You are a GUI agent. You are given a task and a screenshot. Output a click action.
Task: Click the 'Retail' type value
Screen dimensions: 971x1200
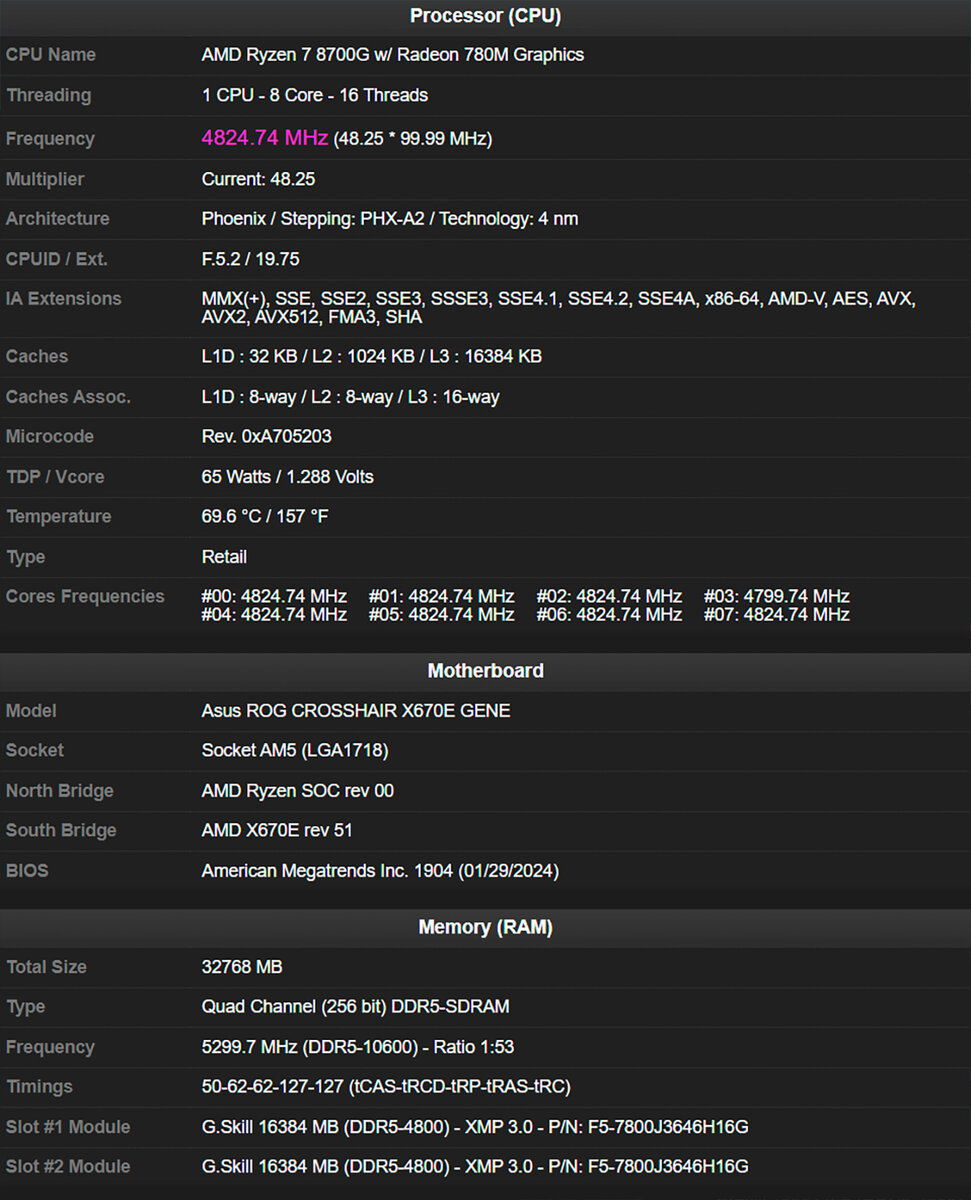click(x=224, y=557)
